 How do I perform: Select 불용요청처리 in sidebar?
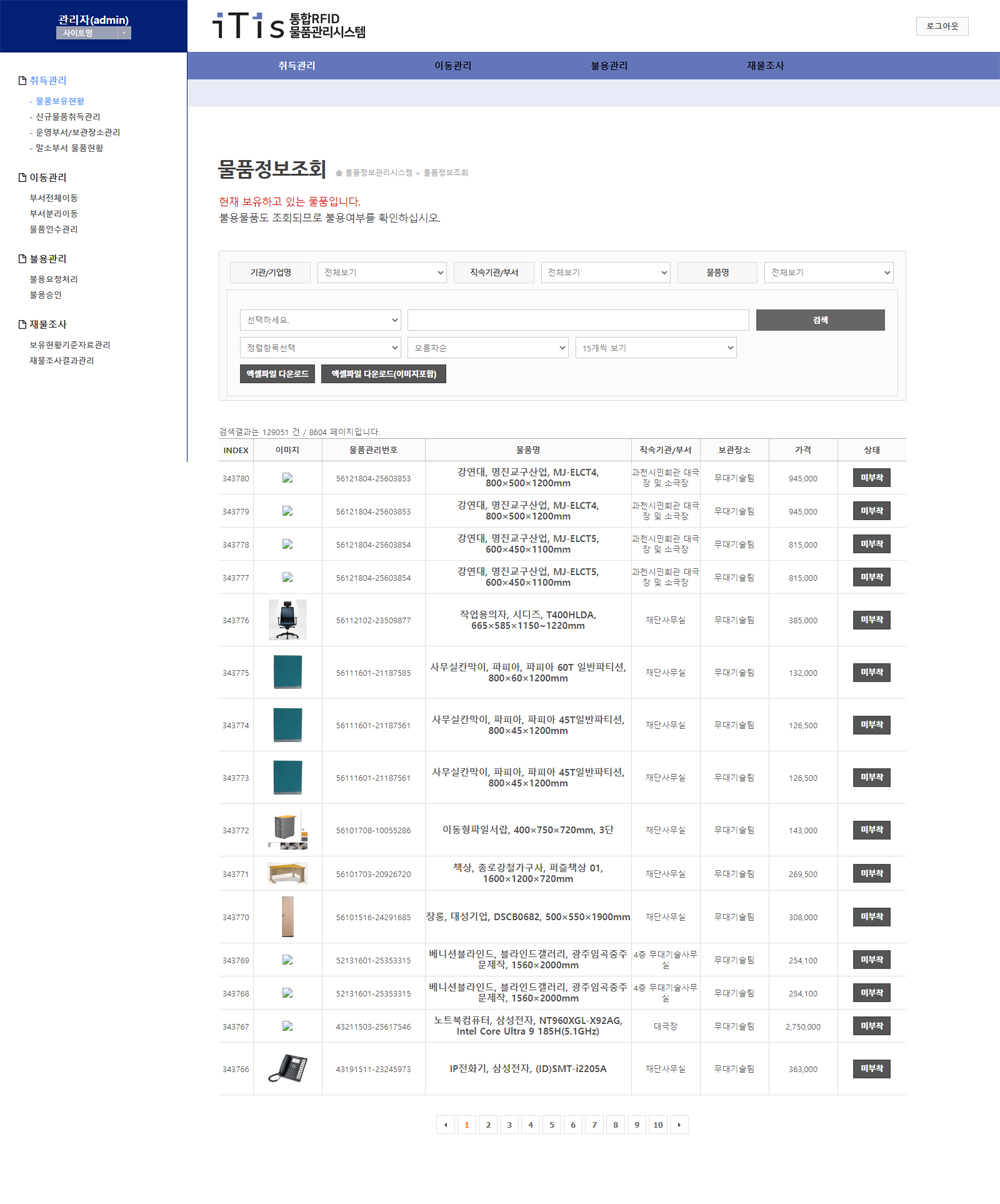tap(54, 280)
